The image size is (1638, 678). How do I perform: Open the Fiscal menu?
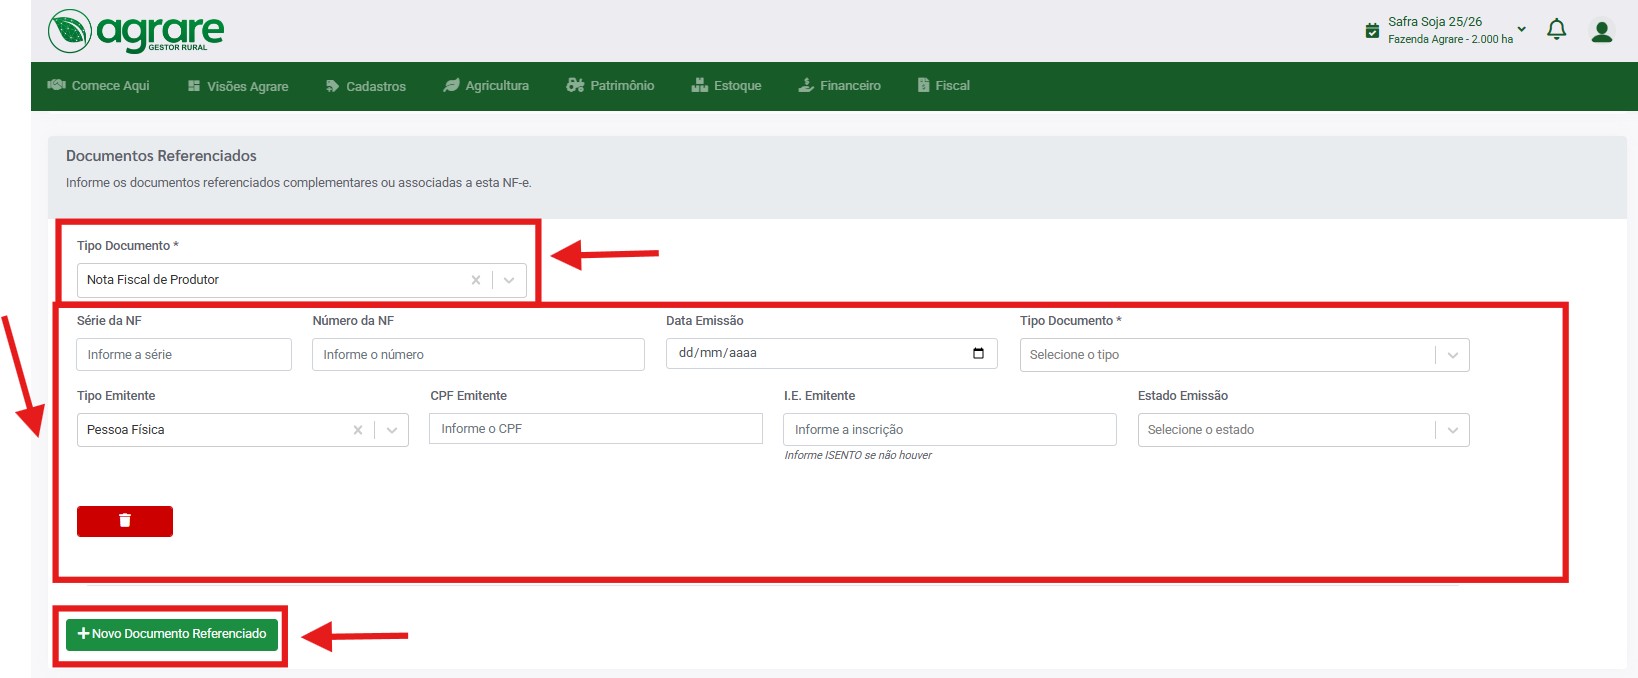944,86
